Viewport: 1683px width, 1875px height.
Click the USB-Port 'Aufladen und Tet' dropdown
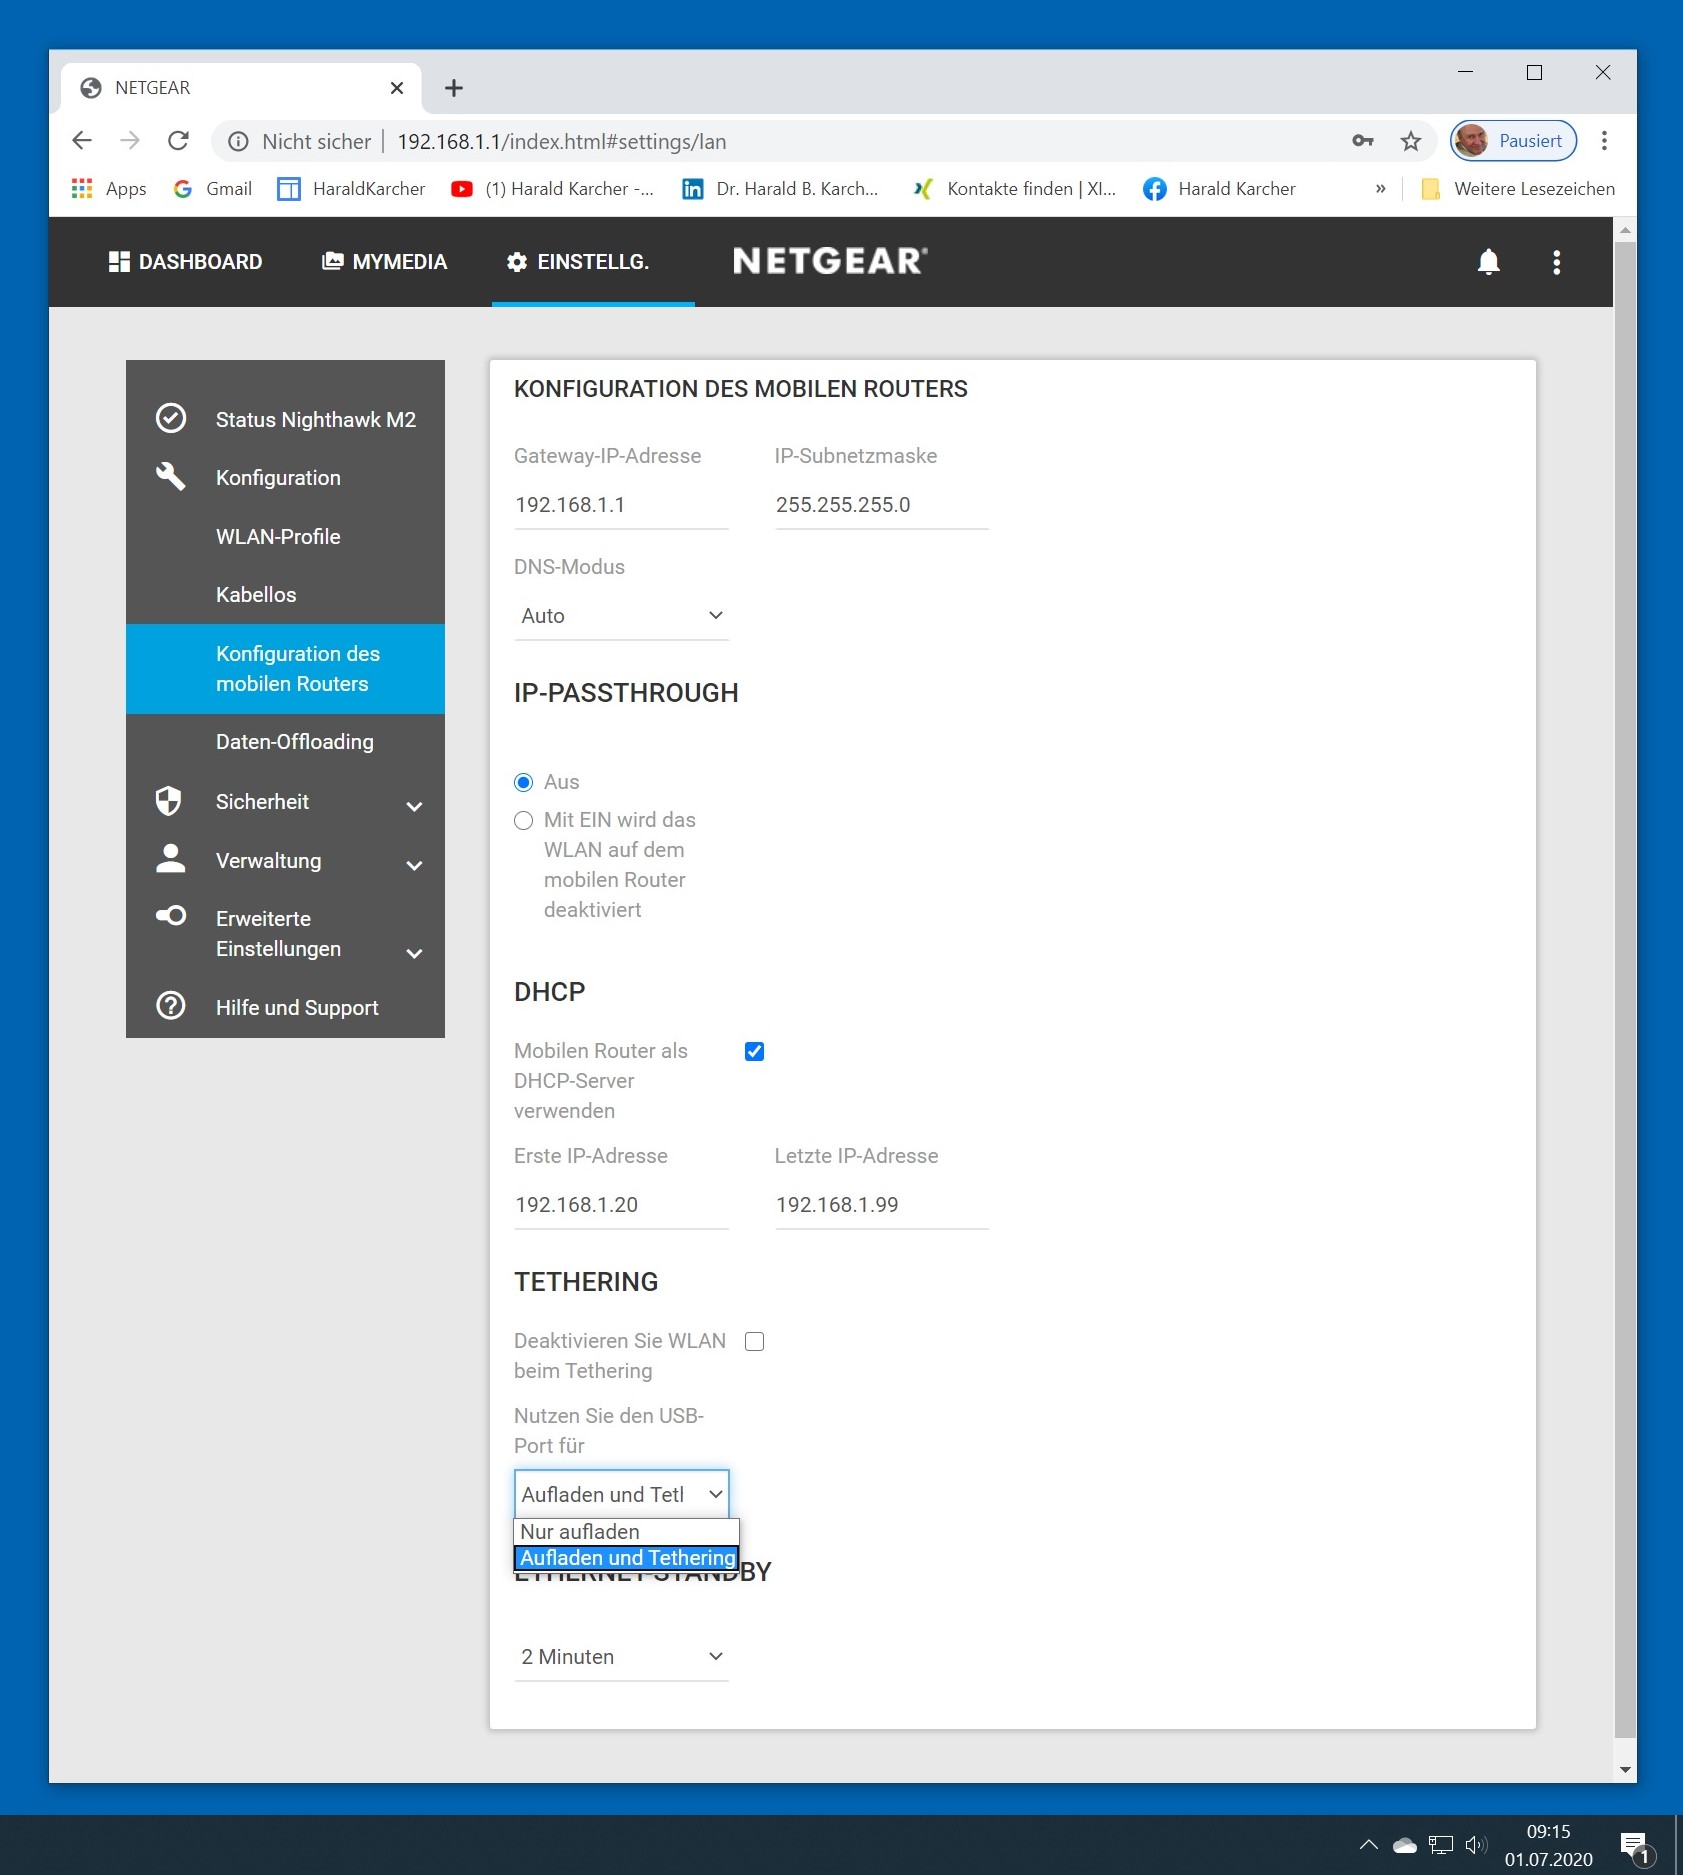[621, 1494]
